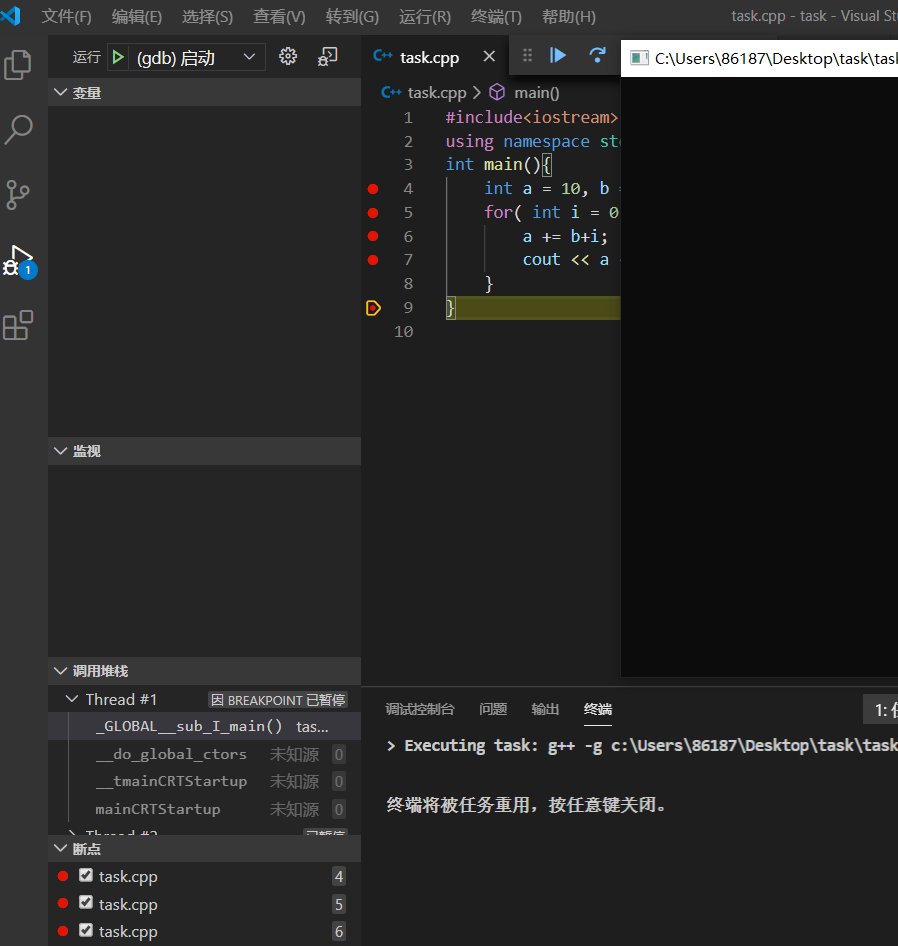
Task: Switch to the 问题 panel tab
Action: pyautogui.click(x=493, y=709)
